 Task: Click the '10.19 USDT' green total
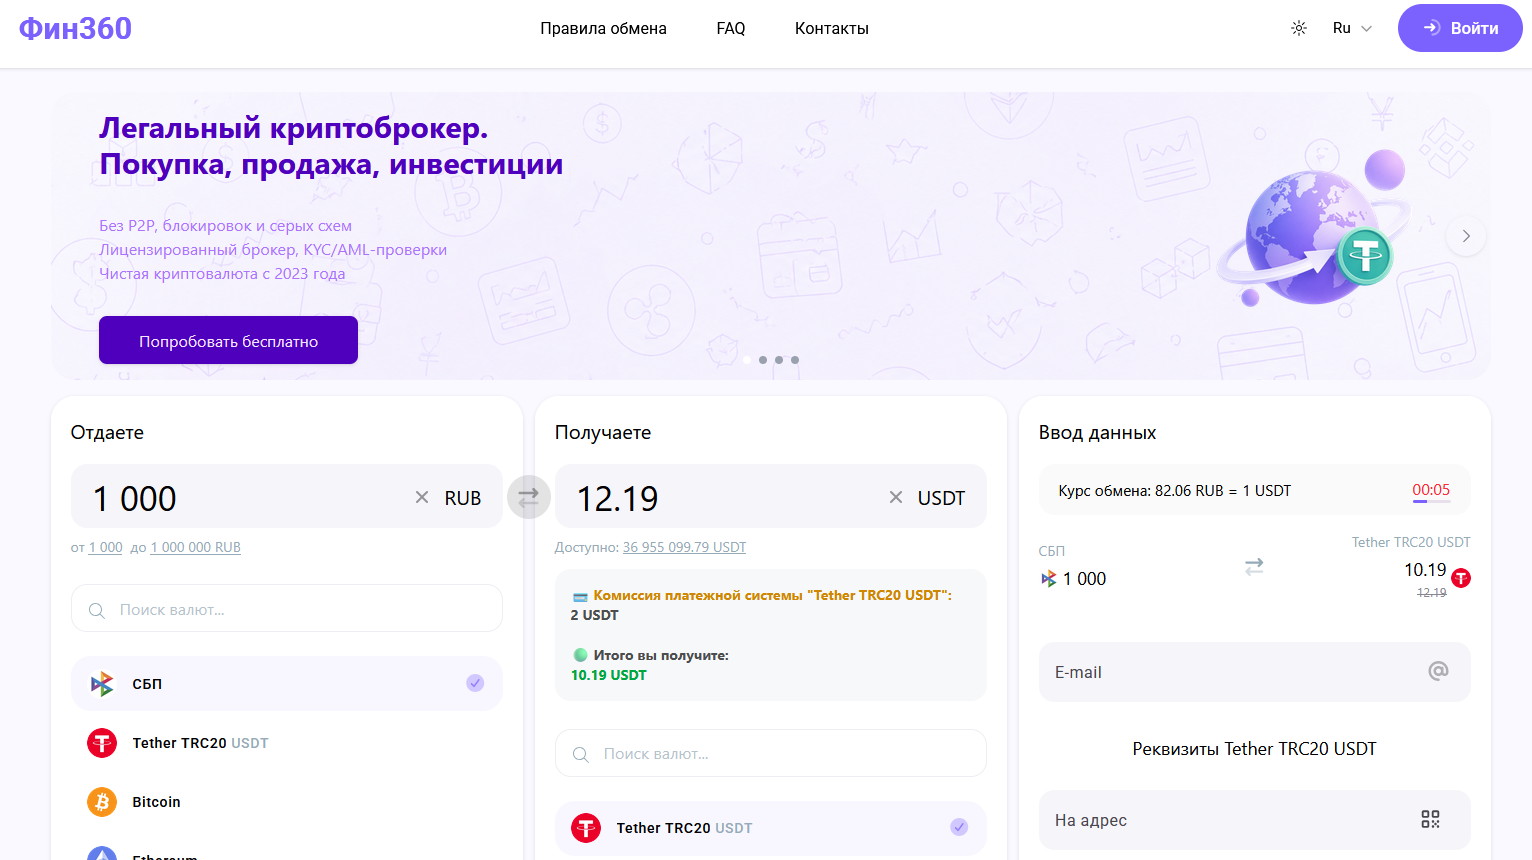pyautogui.click(x=609, y=675)
